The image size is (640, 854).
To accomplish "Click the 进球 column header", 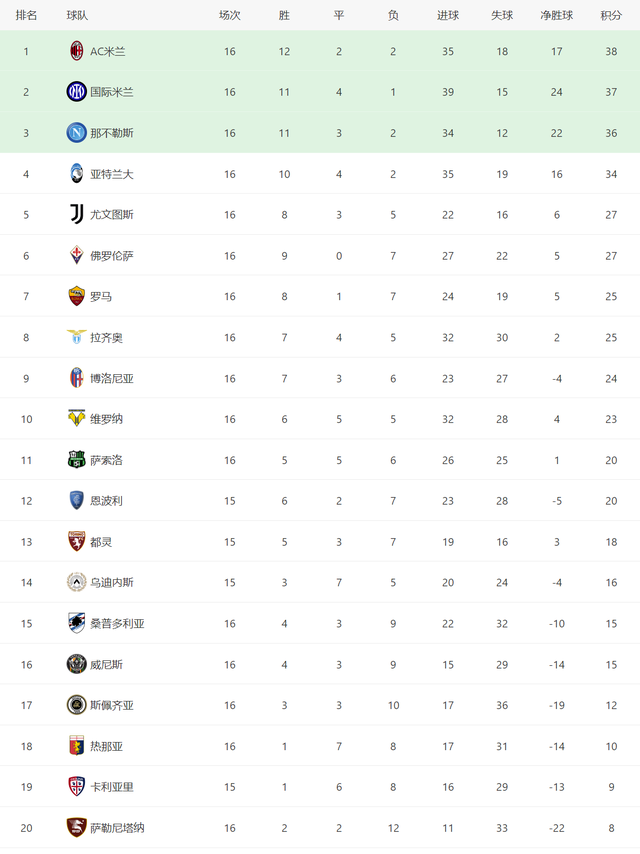I will click(448, 15).
